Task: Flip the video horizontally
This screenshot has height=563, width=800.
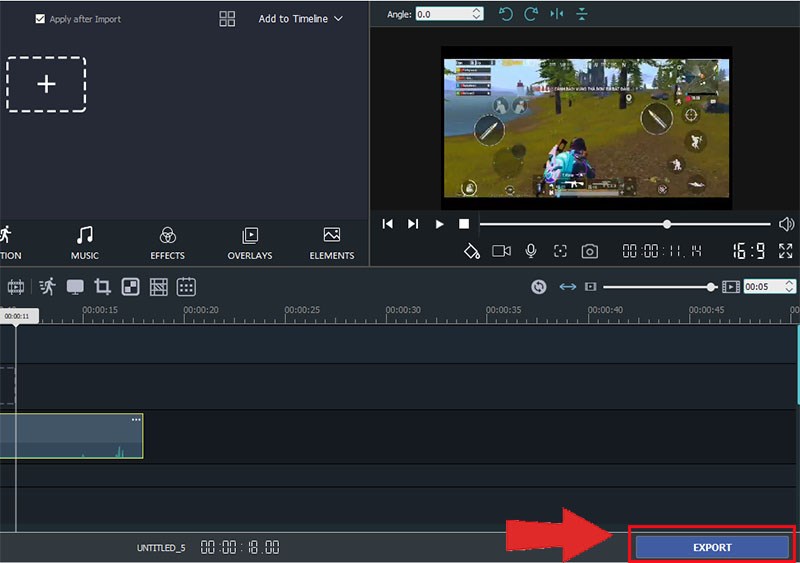Action: point(557,14)
